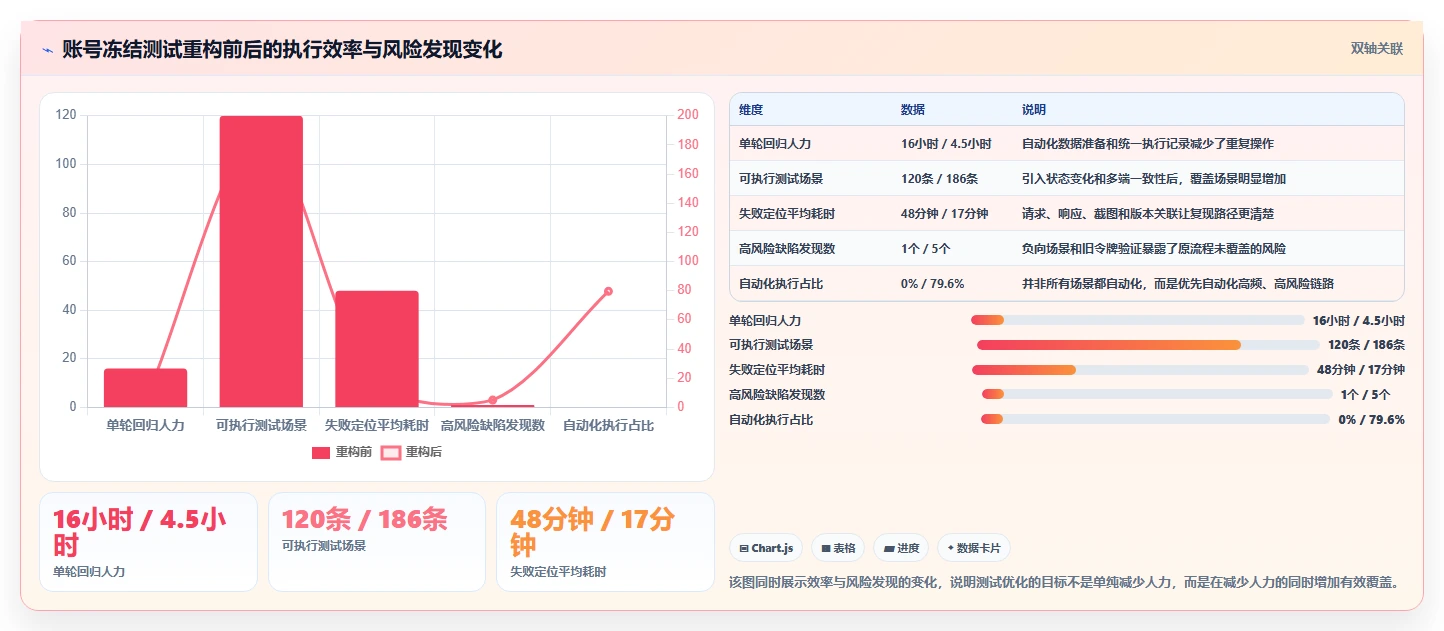Screen dimensions: 1444x631
Task: Click 单轮回归人力 row in the table
Action: [1067, 144]
